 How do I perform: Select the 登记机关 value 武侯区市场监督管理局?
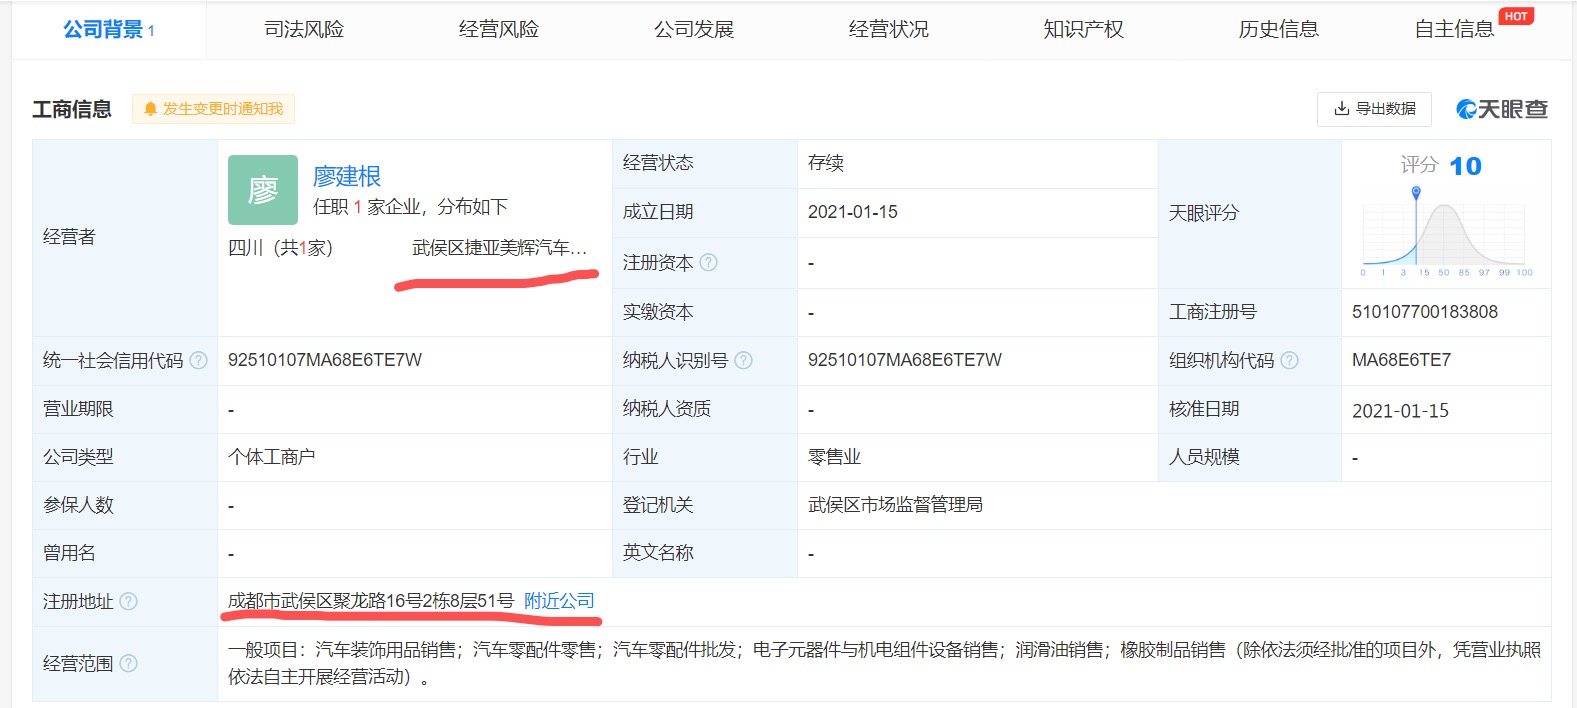[895, 505]
